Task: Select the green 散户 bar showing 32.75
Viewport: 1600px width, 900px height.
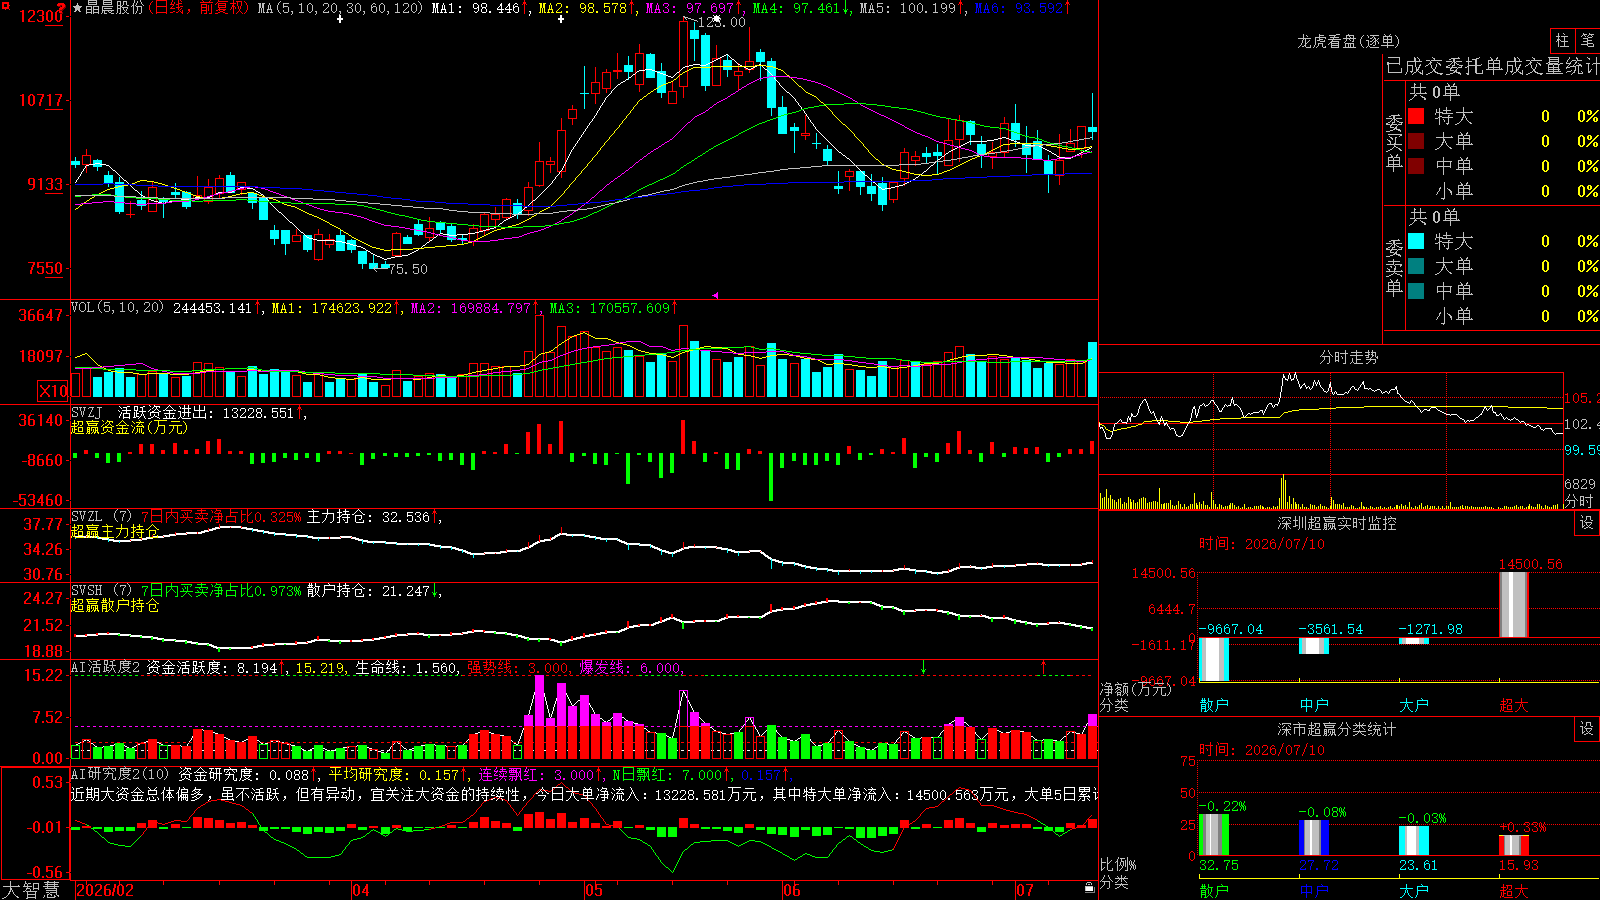Action: (1214, 835)
